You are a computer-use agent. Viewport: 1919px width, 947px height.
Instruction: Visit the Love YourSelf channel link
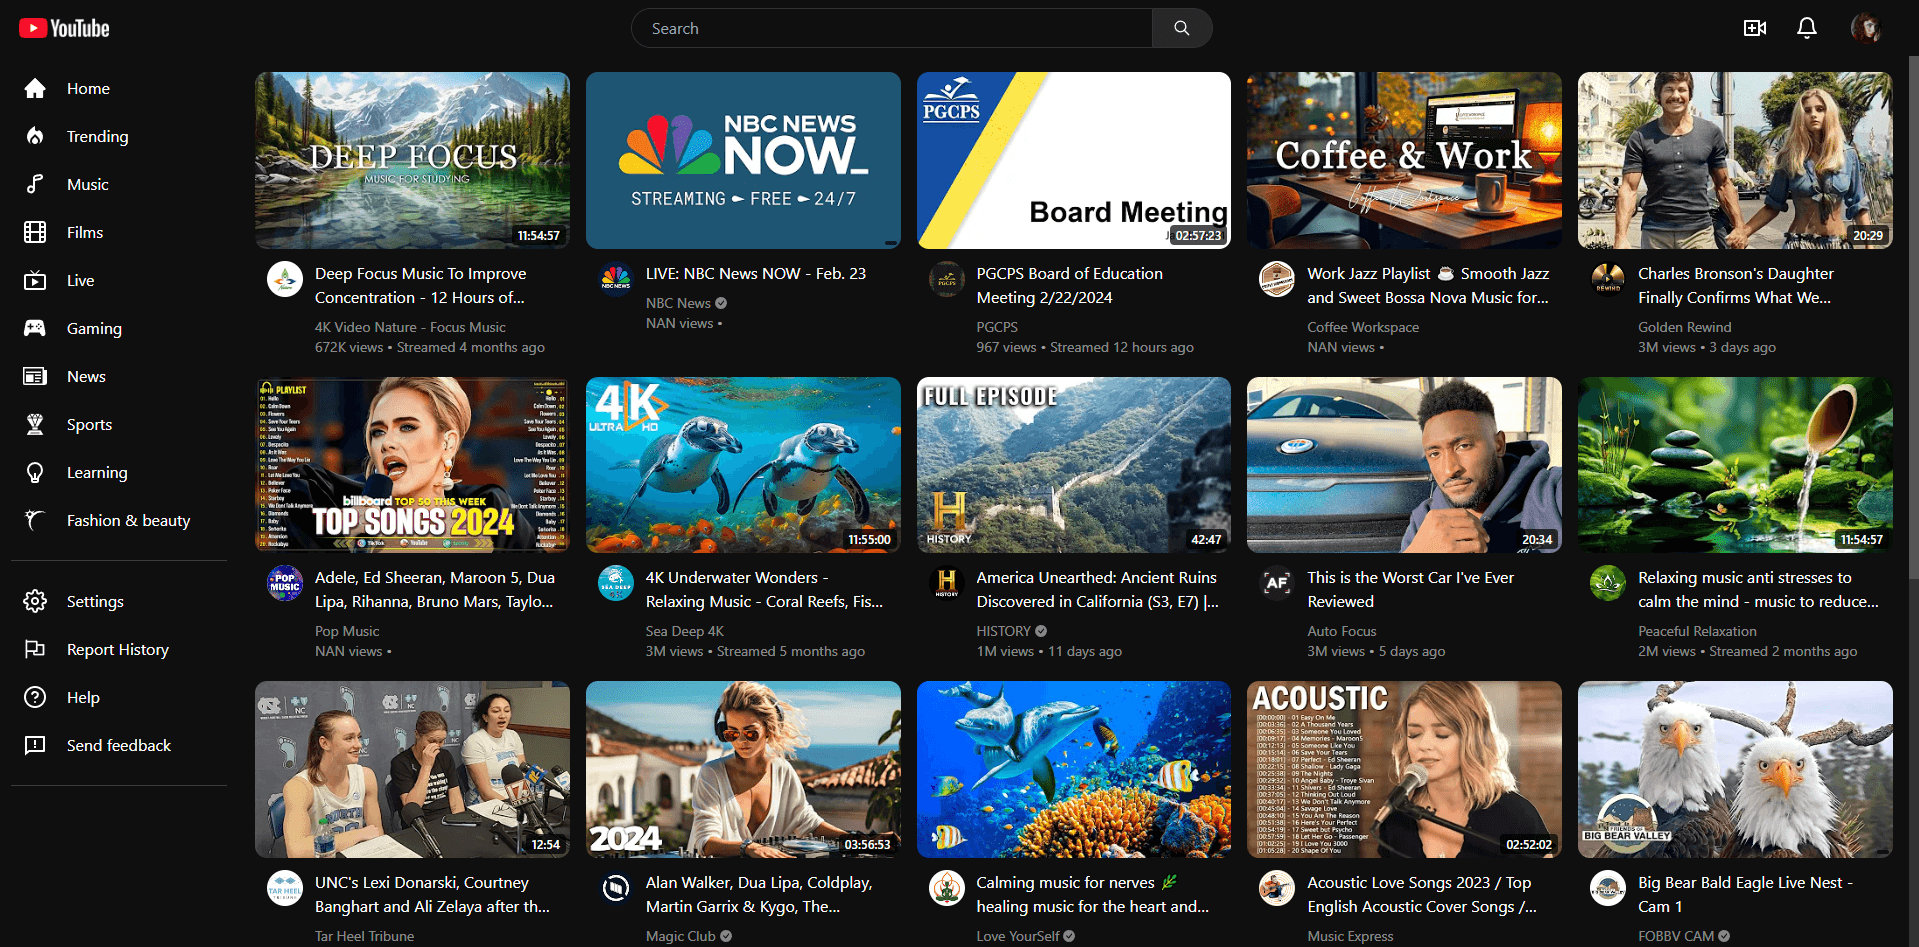point(1017,936)
